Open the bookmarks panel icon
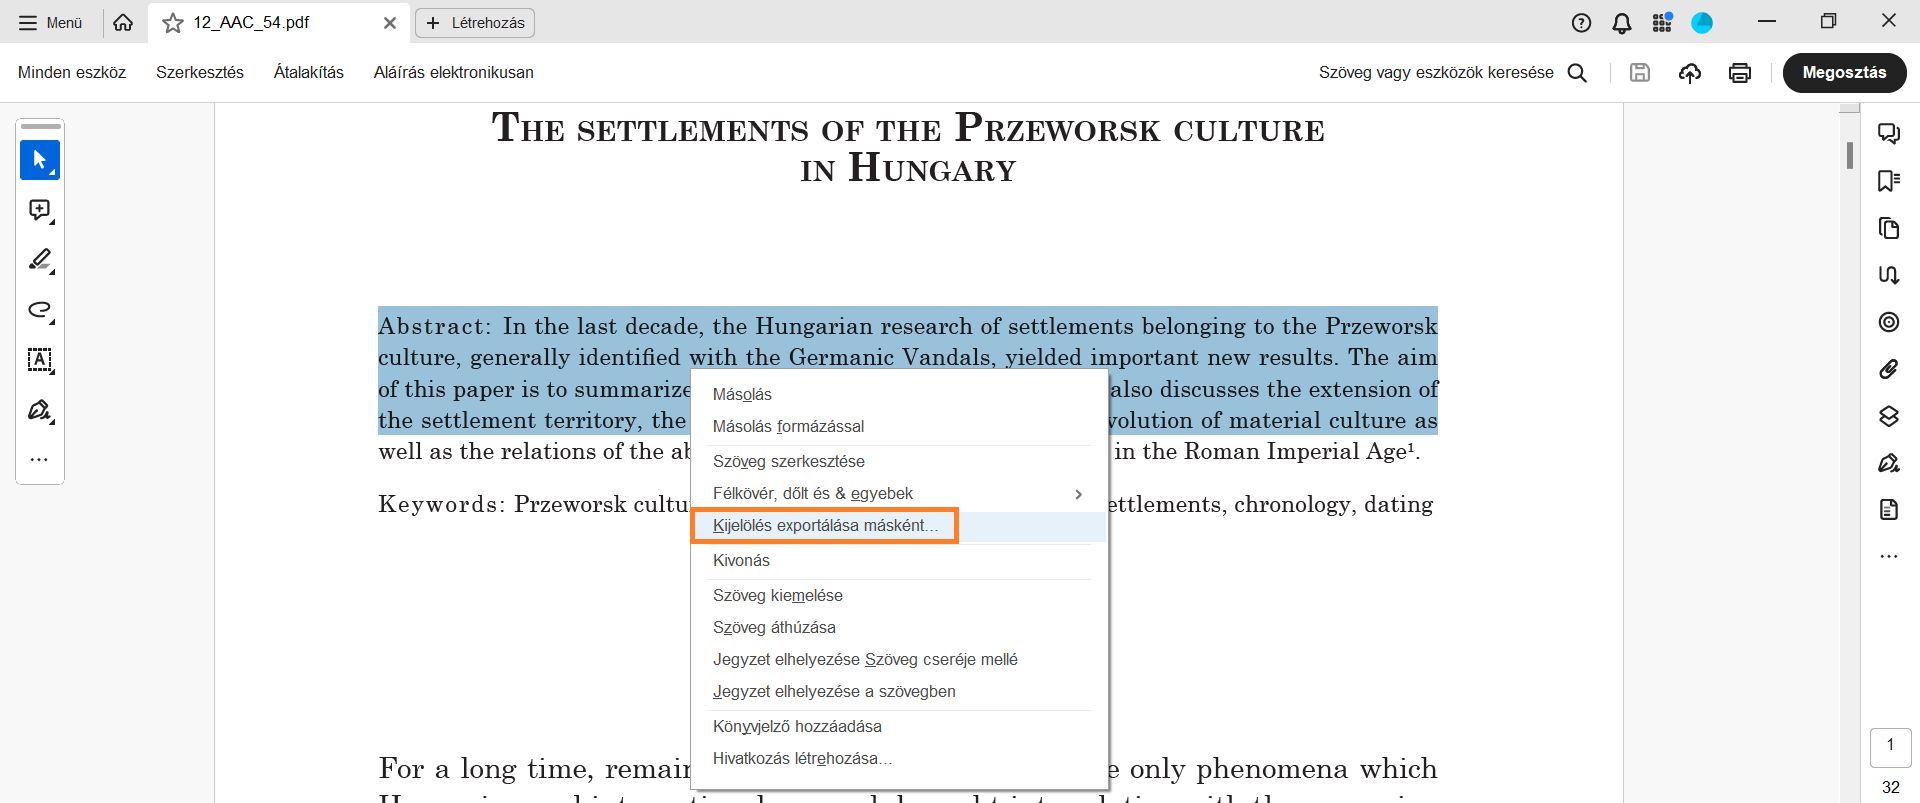Image resolution: width=1920 pixels, height=803 pixels. (1889, 180)
